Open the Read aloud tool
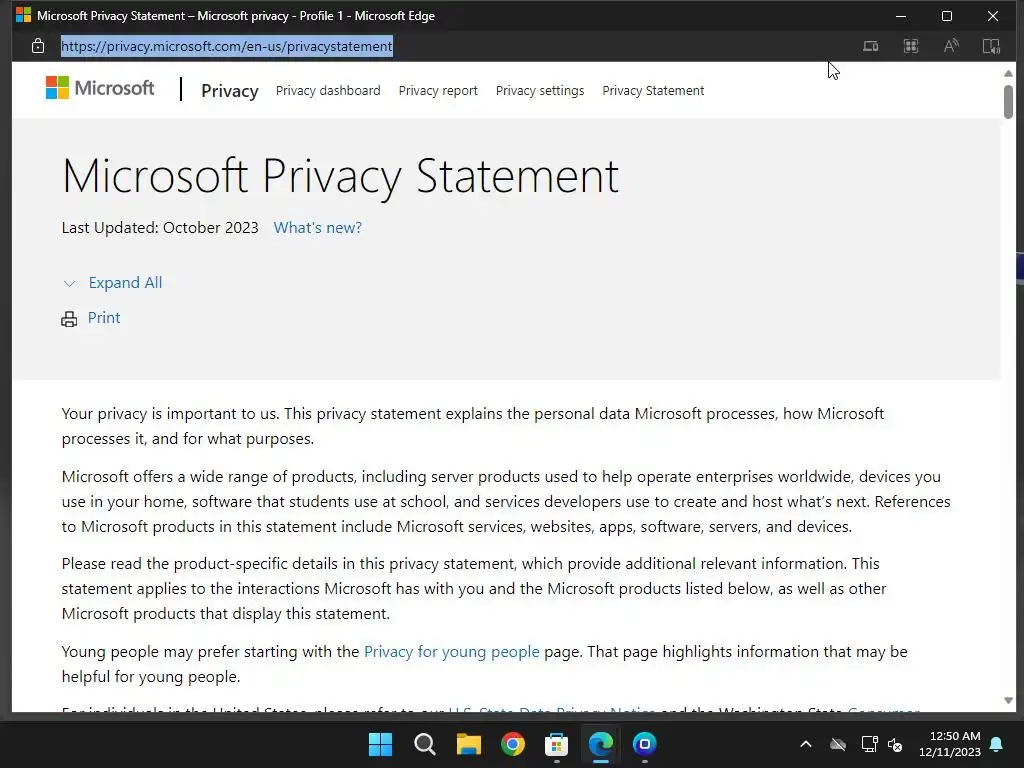 pyautogui.click(x=950, y=46)
